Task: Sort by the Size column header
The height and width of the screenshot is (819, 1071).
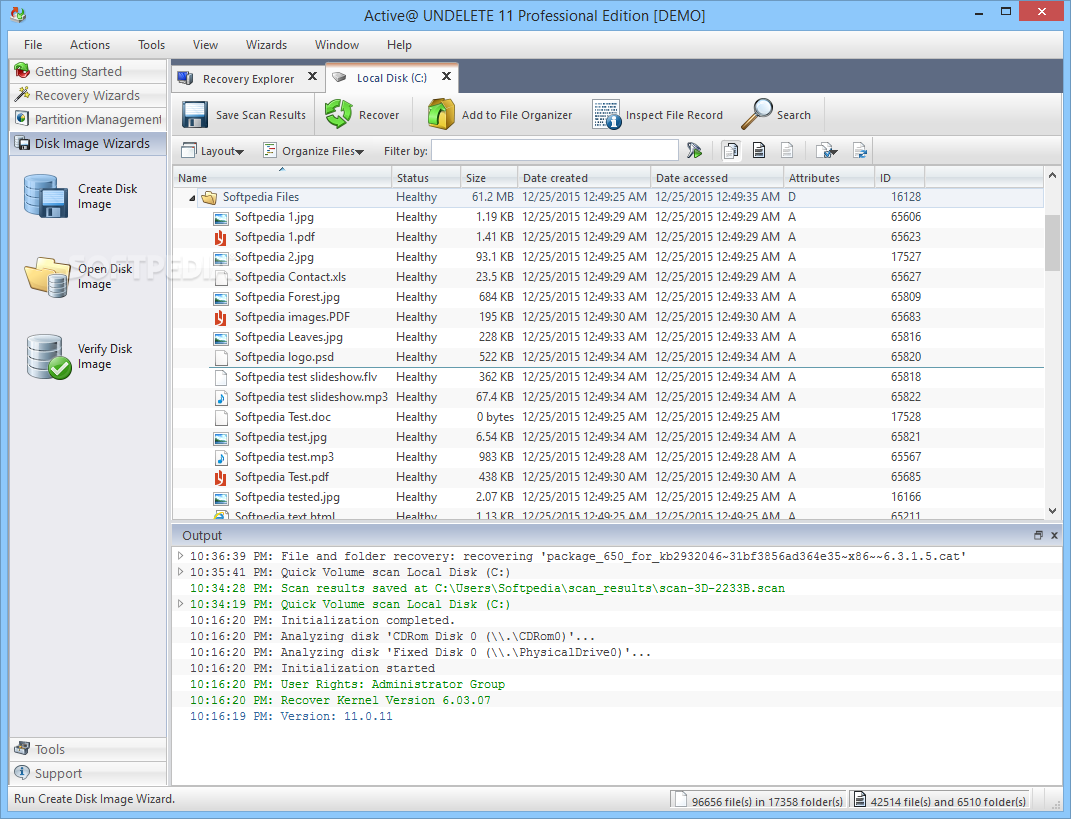Action: (489, 178)
